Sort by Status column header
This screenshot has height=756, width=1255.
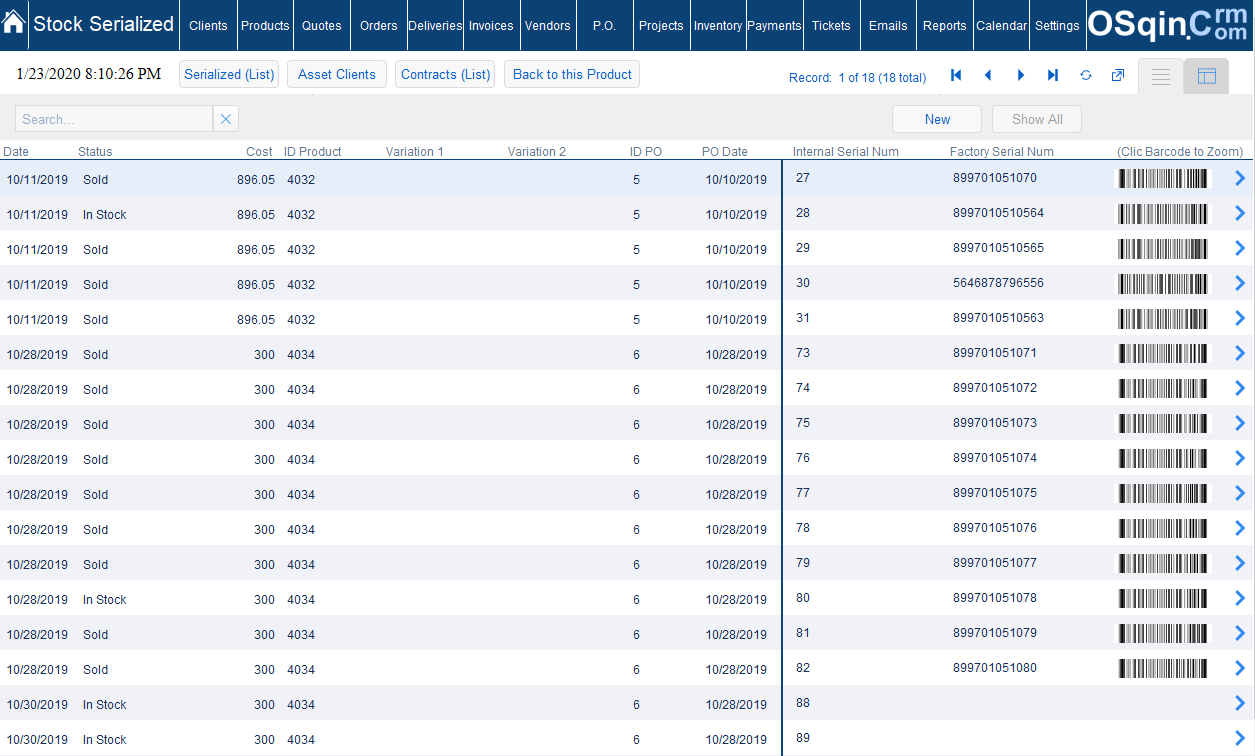95,152
